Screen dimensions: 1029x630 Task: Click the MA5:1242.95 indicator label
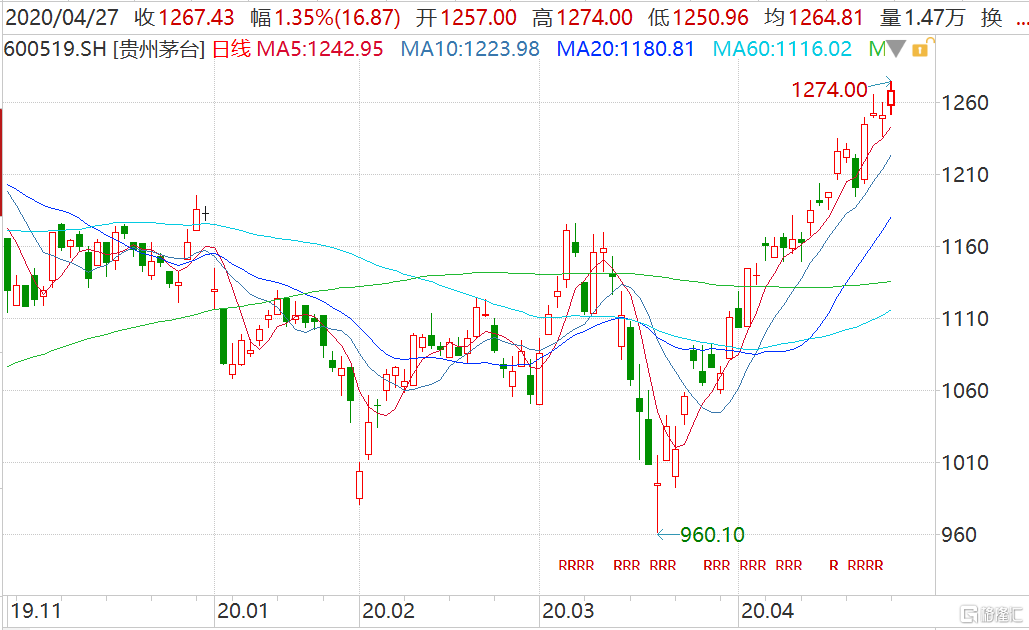pyautogui.click(x=320, y=49)
